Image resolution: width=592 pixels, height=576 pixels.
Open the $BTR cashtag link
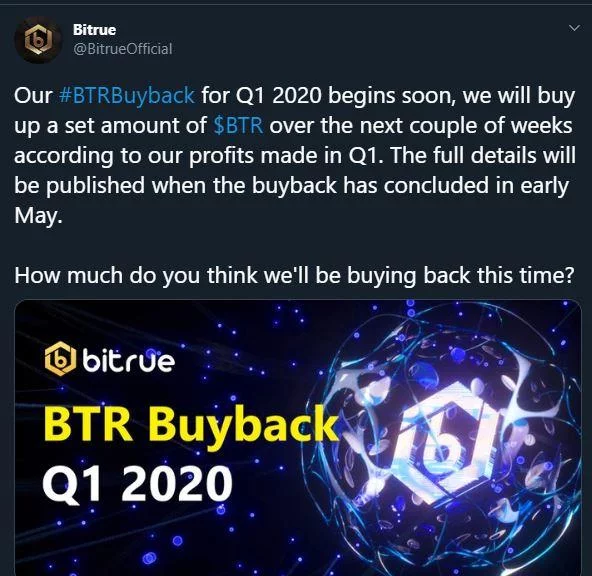238,125
